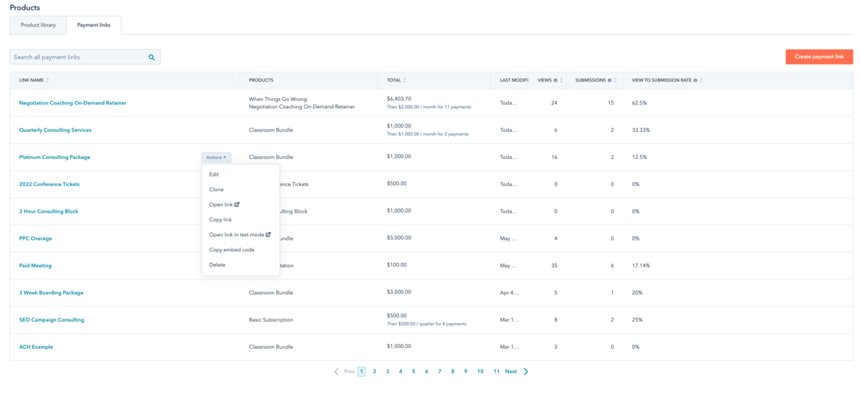This screenshot has height=401, width=860.
Task: Click info icon beside View to Submission Rate
Action: (x=695, y=81)
